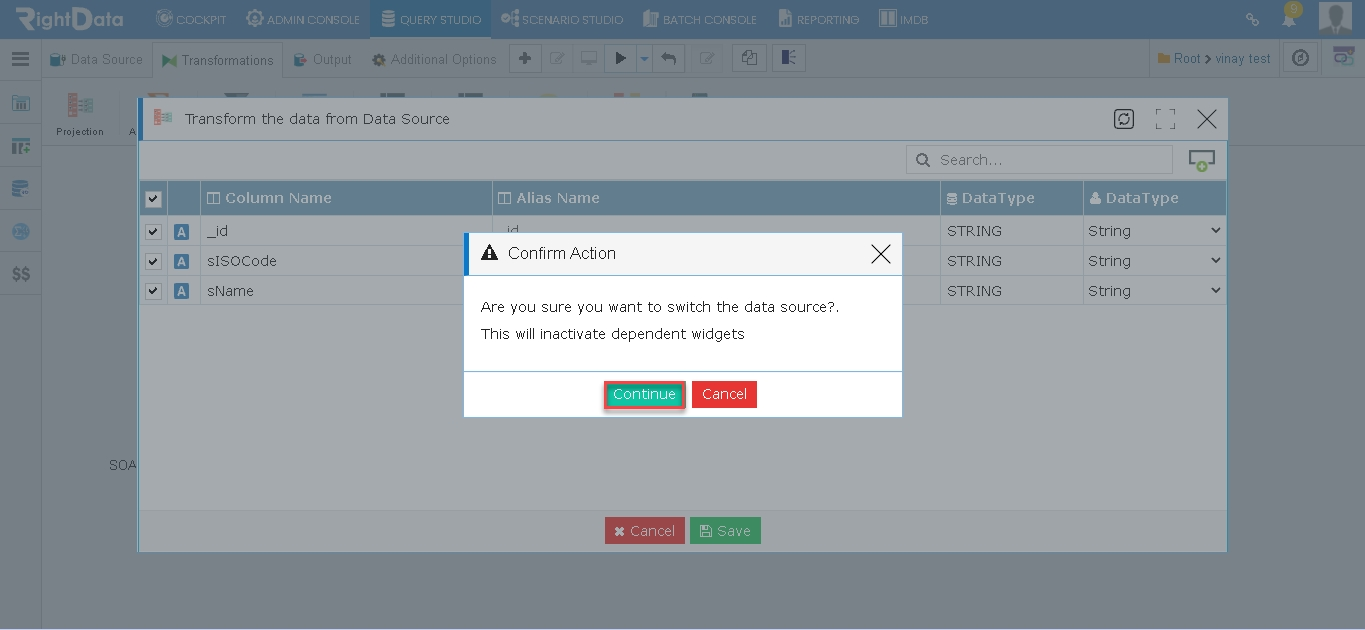This screenshot has width=1365, height=630.
Task: Click the add column icon beside search
Action: (x=1201, y=160)
